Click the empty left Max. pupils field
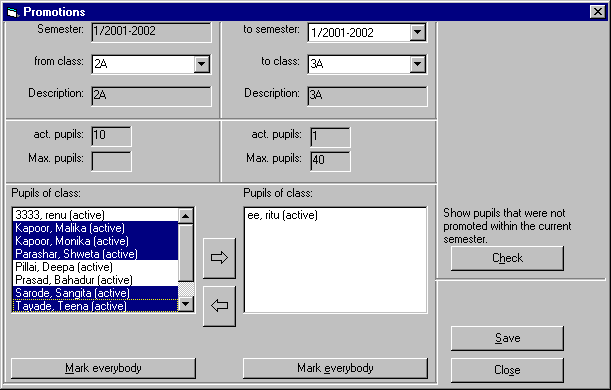The width and height of the screenshot is (611, 390). [111, 161]
